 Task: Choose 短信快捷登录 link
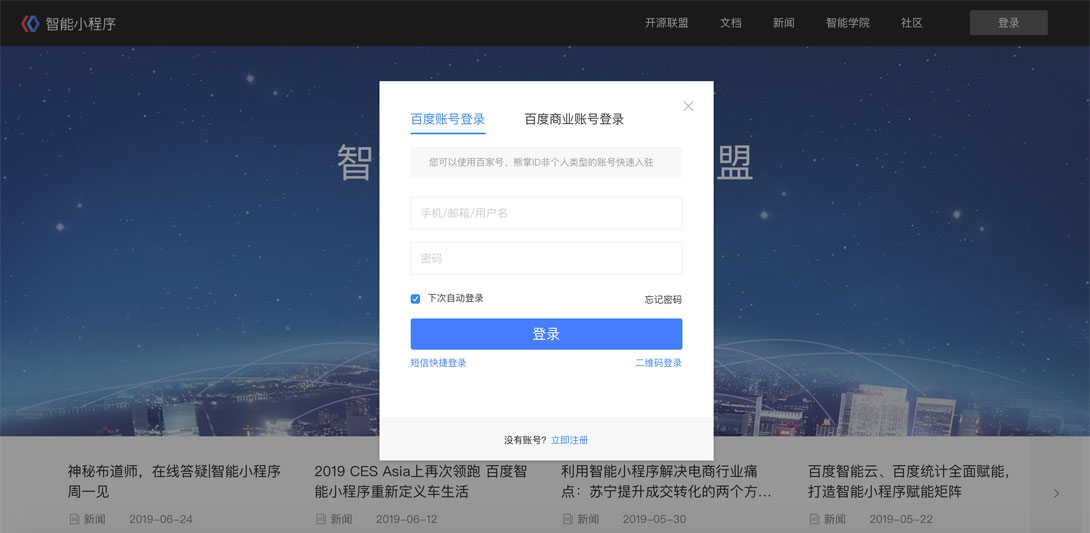(439, 363)
